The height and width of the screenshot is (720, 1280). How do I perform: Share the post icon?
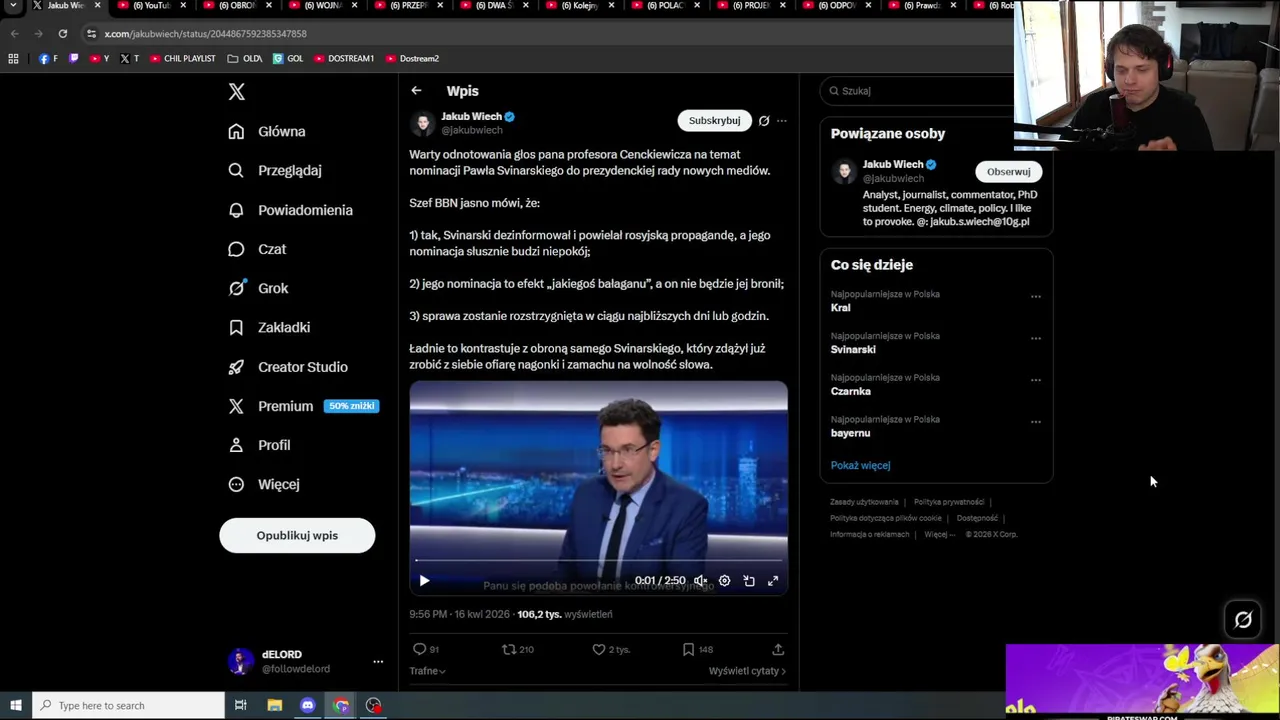(x=778, y=649)
